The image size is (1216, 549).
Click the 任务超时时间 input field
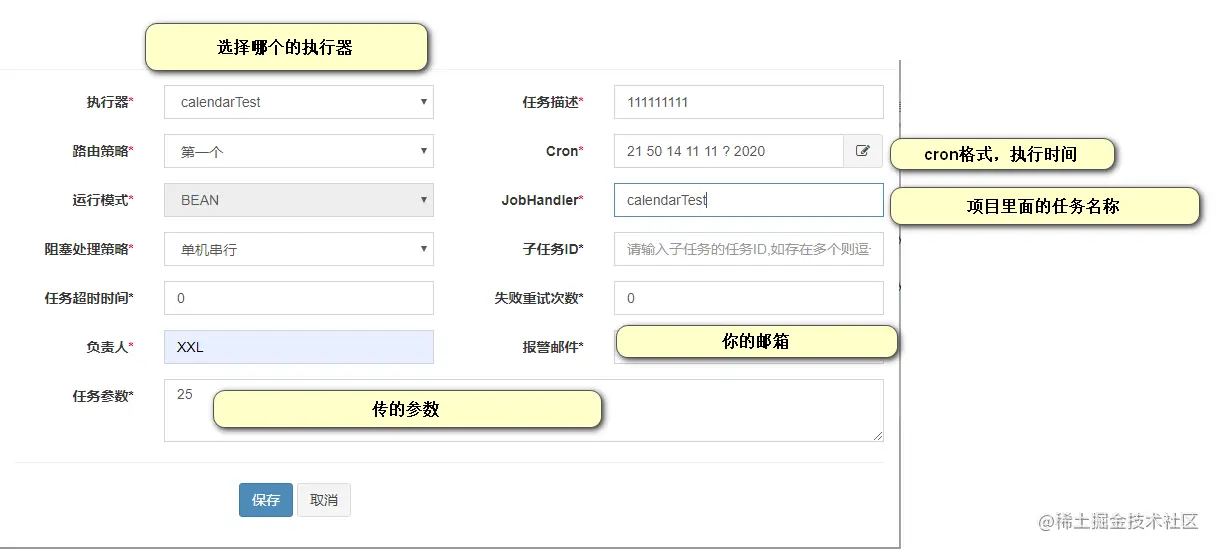pyautogui.click(x=299, y=298)
